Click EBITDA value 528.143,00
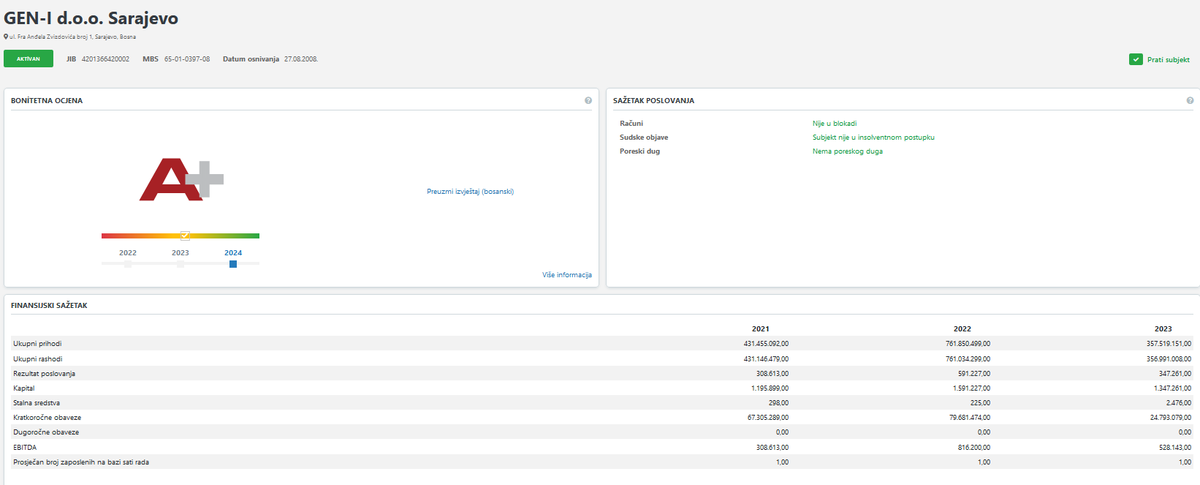The width and height of the screenshot is (1200, 485). (1175, 446)
